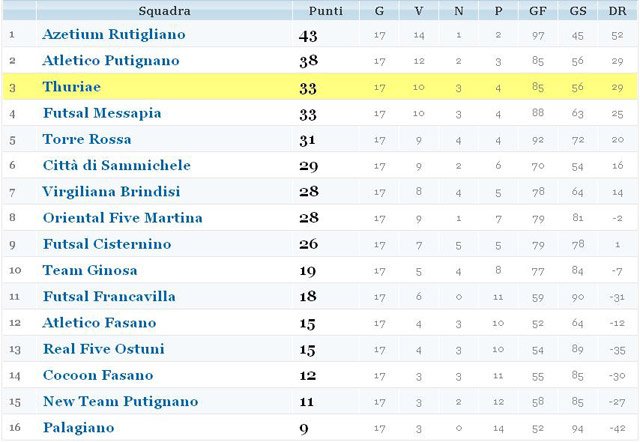Select the highlighted Thuriae team link
The height and width of the screenshot is (442, 640).
(72, 87)
